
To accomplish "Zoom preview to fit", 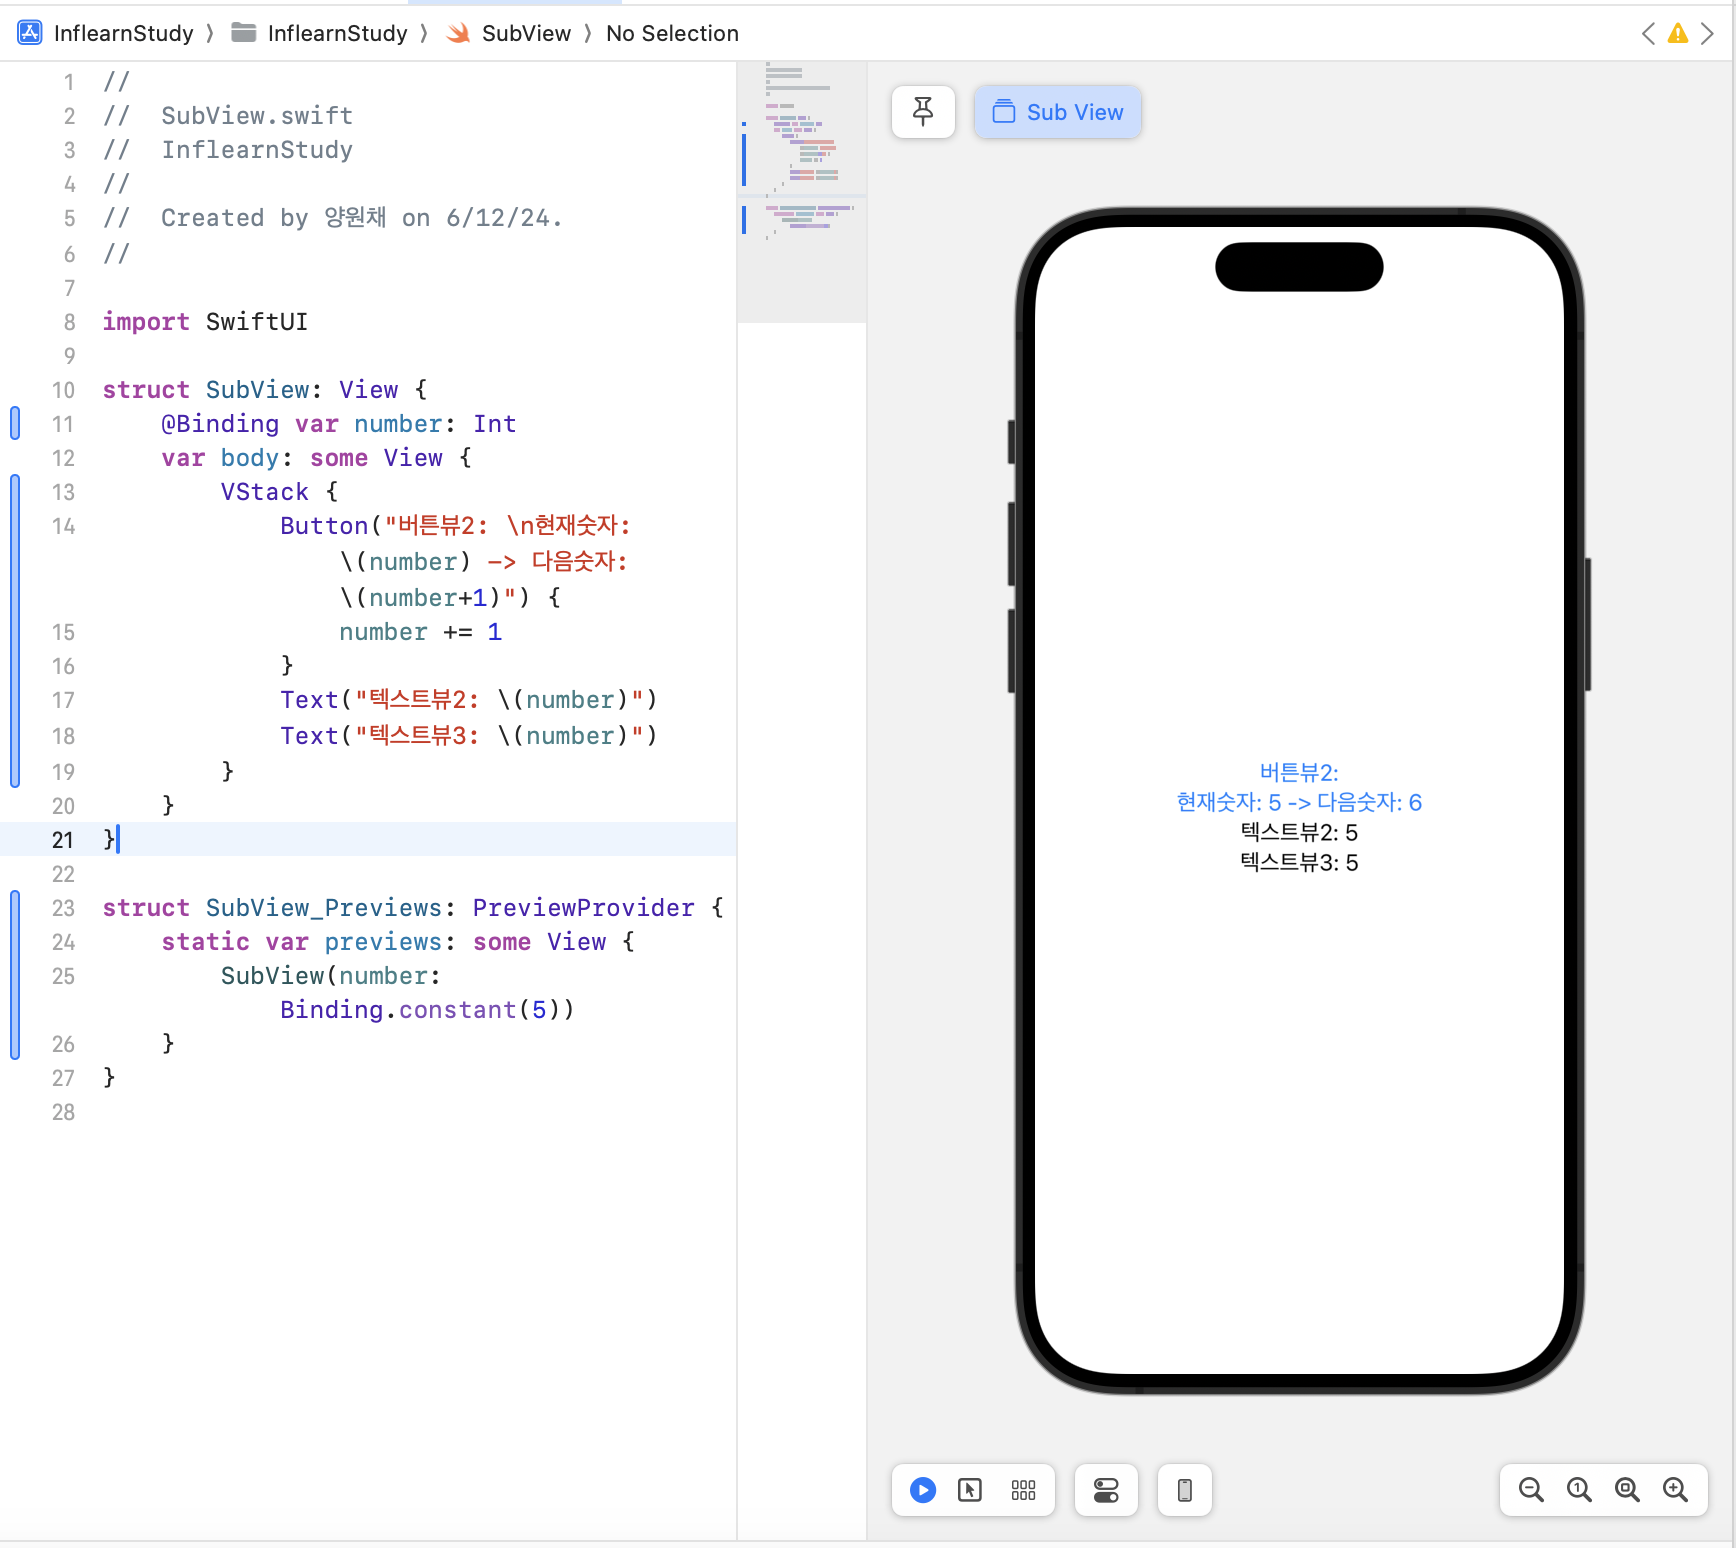I will (x=1627, y=1490).
